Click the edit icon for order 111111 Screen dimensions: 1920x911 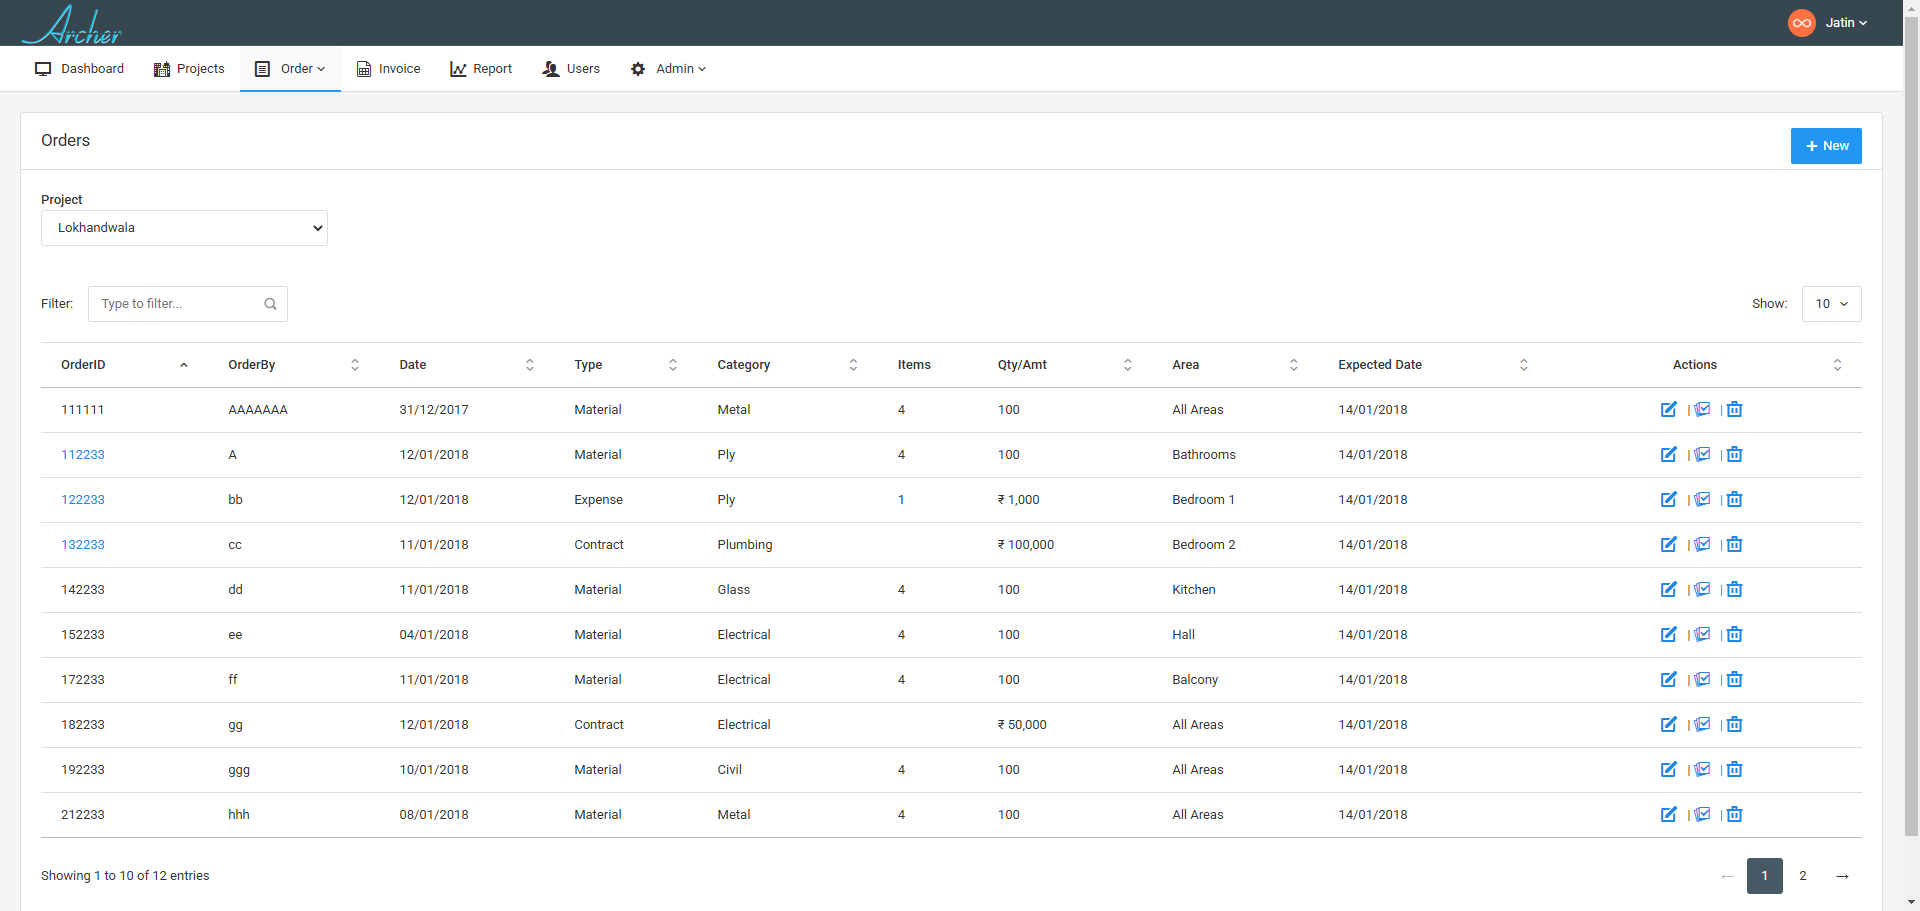click(1668, 409)
